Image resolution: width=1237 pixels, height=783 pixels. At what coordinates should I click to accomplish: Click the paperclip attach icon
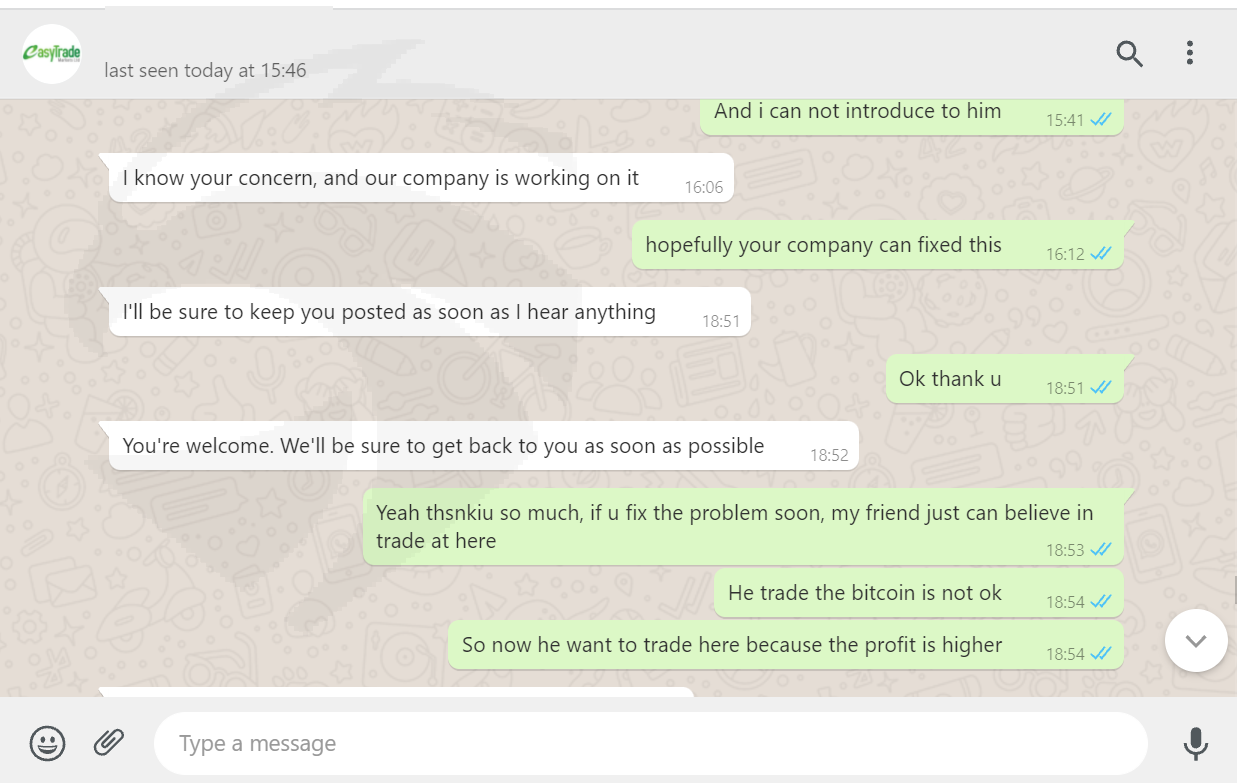(108, 743)
